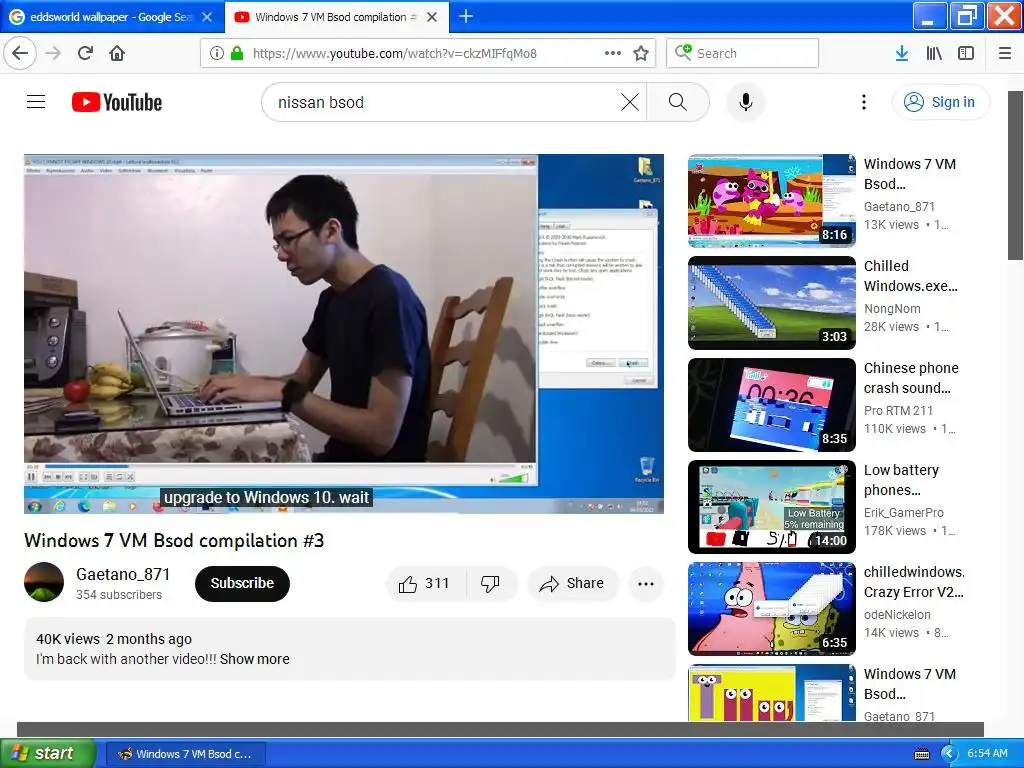Click Erik_GamerPro channel name
Viewport: 1024px width, 768px height.
click(x=904, y=513)
